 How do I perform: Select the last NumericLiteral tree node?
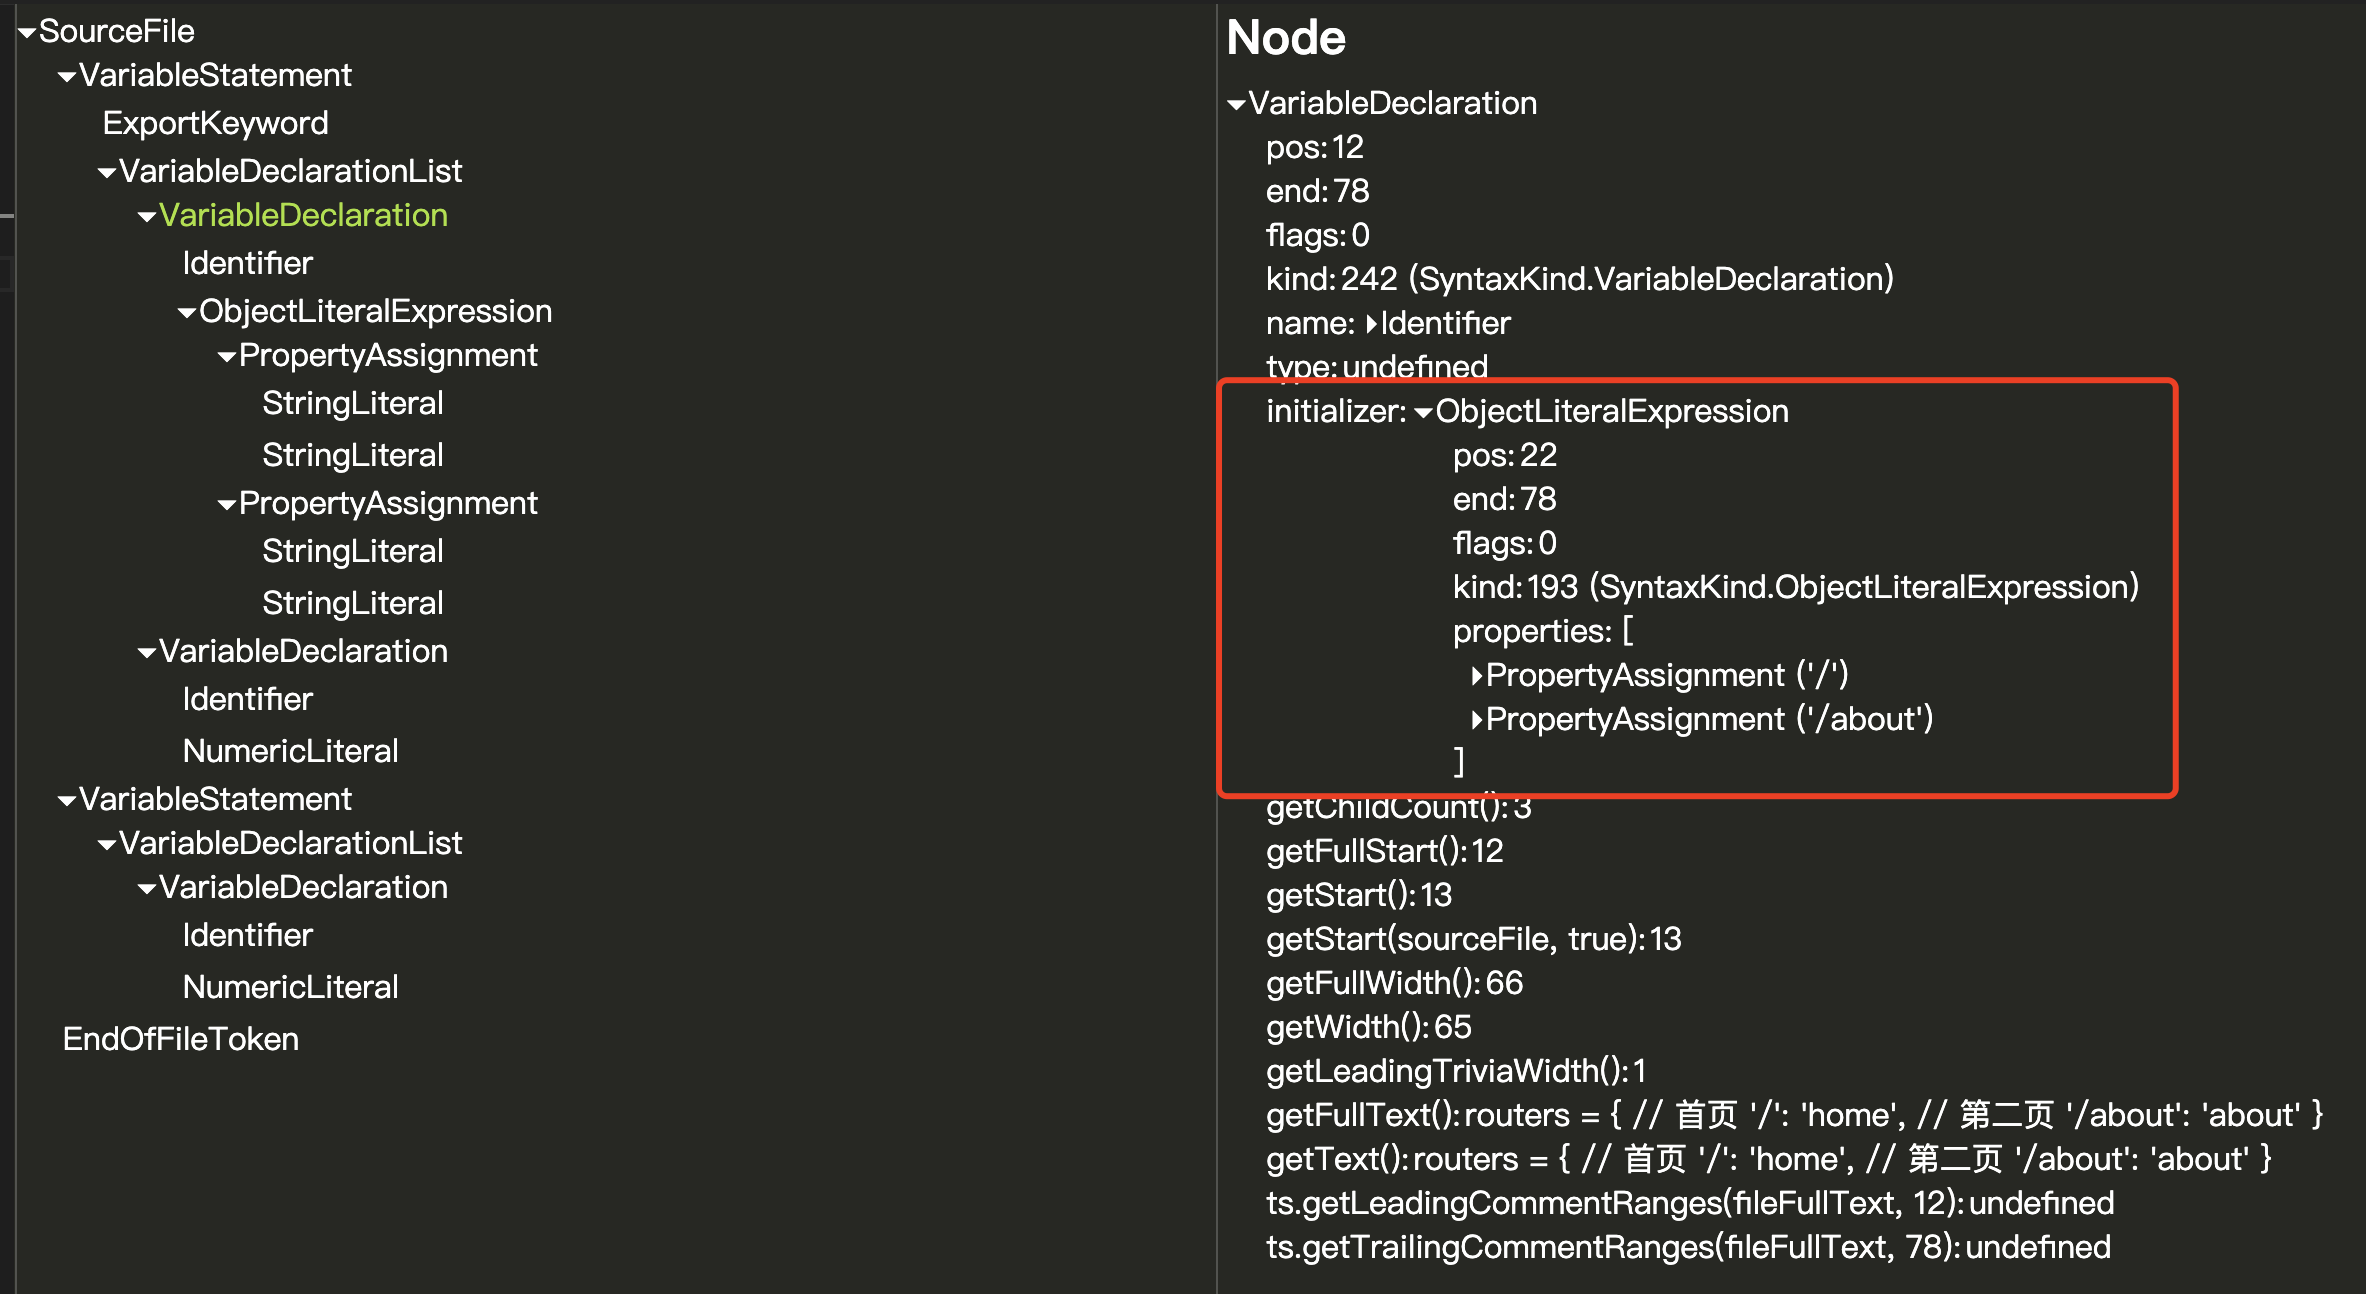[x=290, y=987]
